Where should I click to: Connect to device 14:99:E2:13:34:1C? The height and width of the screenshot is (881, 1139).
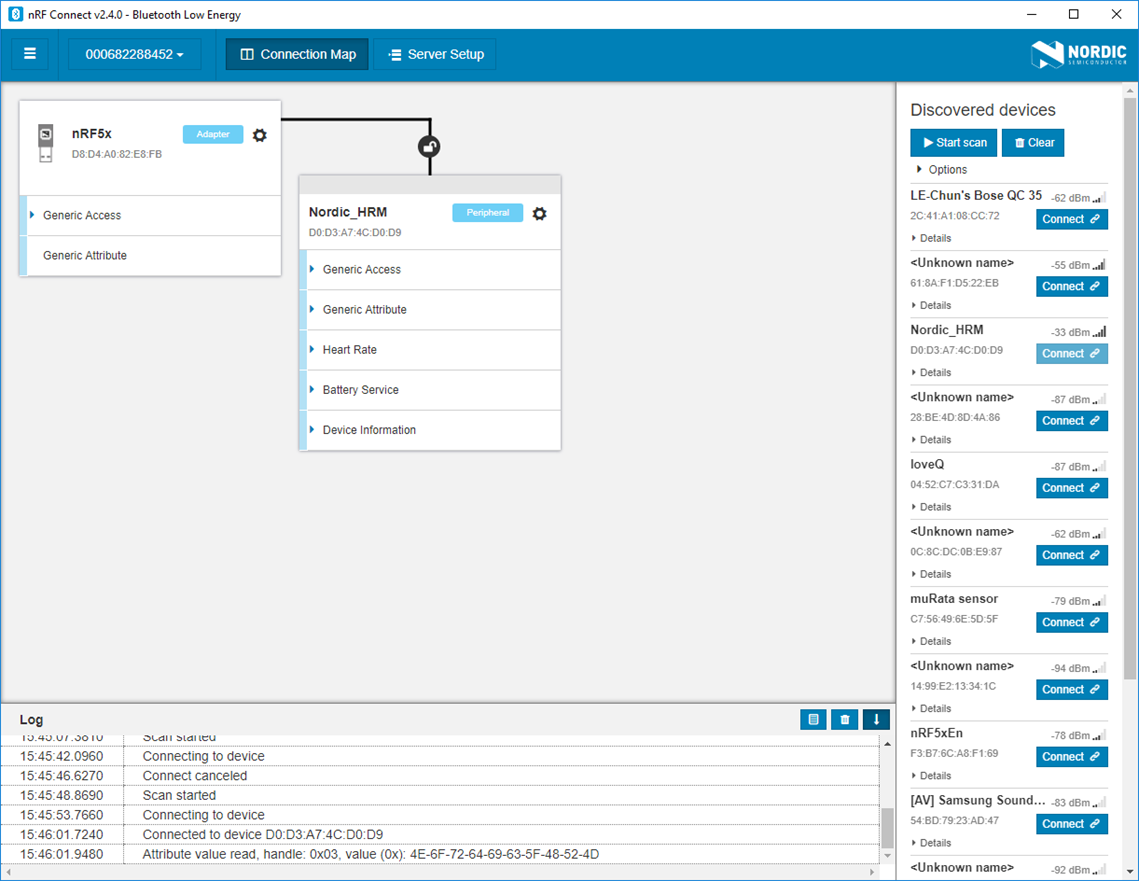tap(1071, 689)
